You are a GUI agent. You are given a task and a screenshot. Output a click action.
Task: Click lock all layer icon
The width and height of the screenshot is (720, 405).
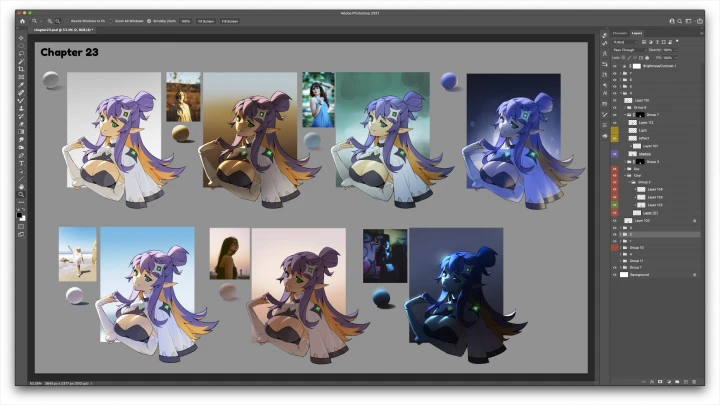[647, 58]
